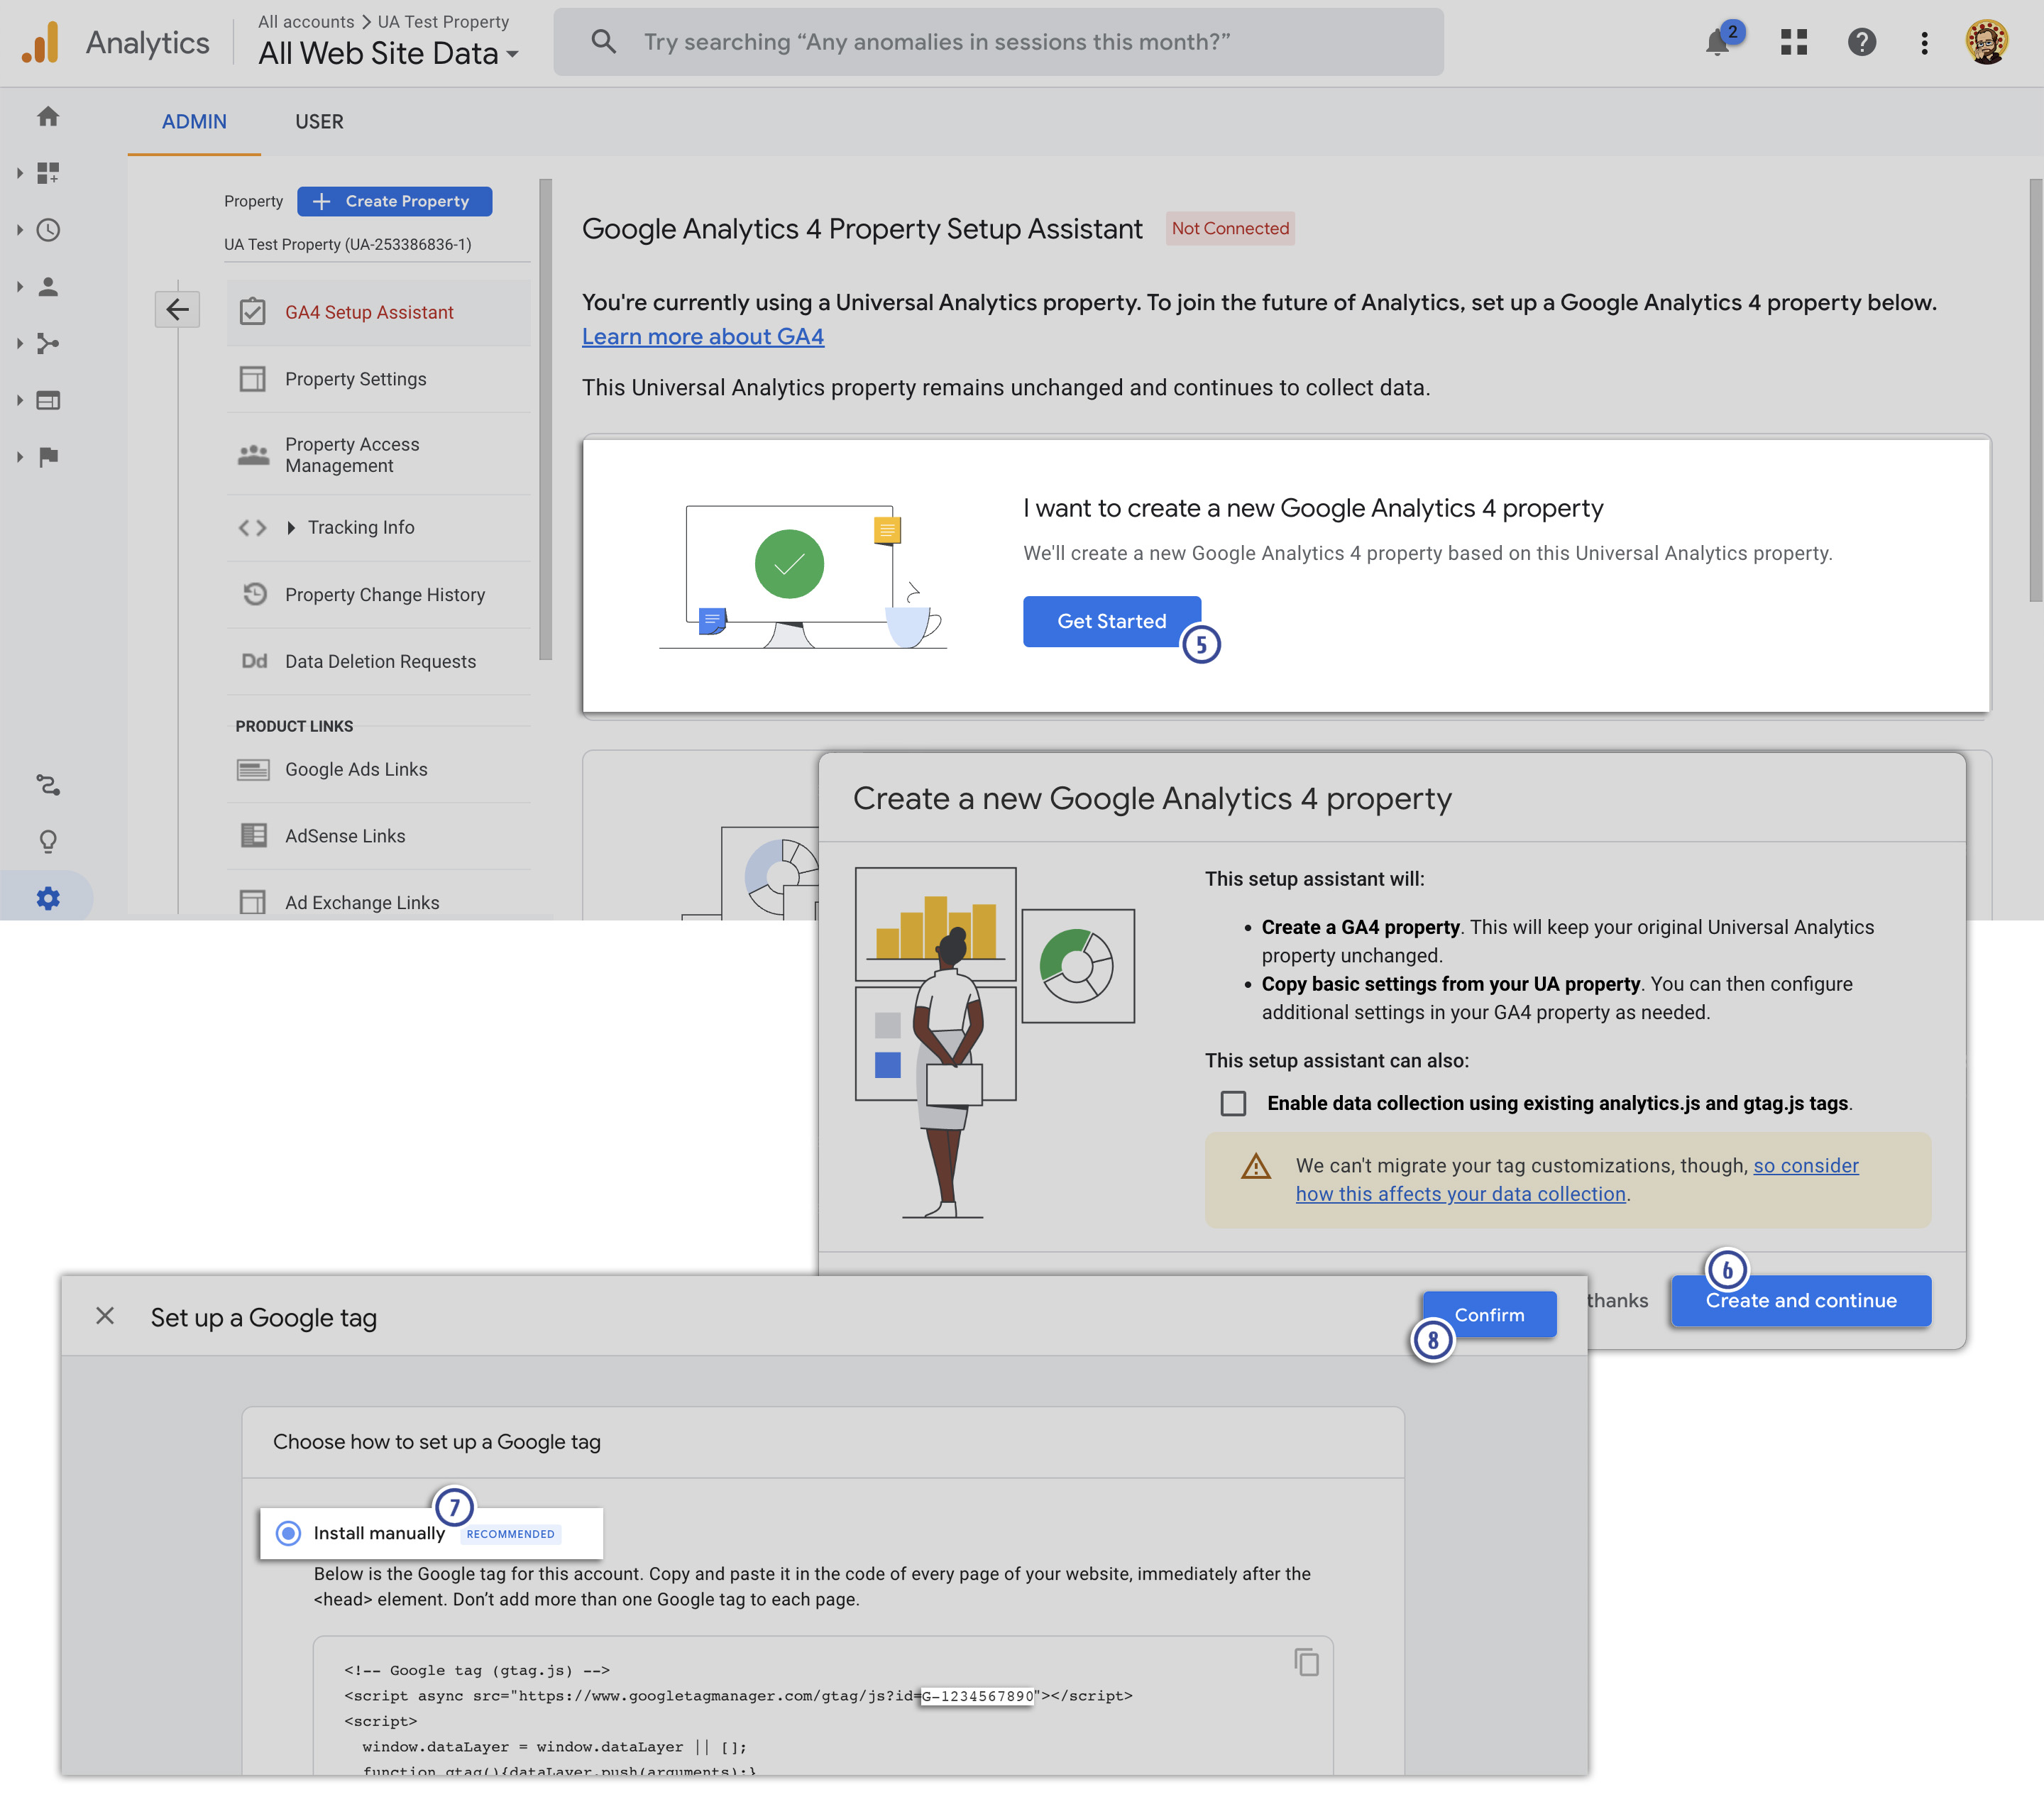Go to Home icon in left sidebar
The image size is (2044, 1809).
click(x=47, y=117)
